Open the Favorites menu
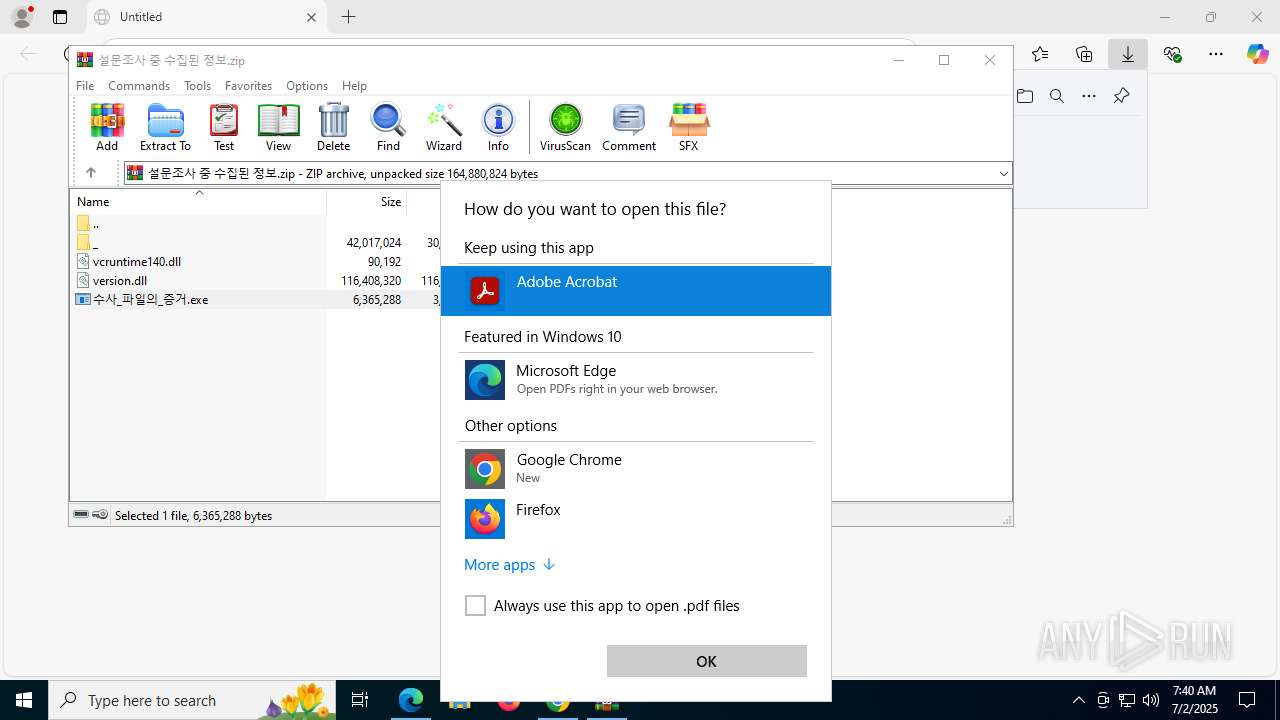1280x720 pixels. 248,86
